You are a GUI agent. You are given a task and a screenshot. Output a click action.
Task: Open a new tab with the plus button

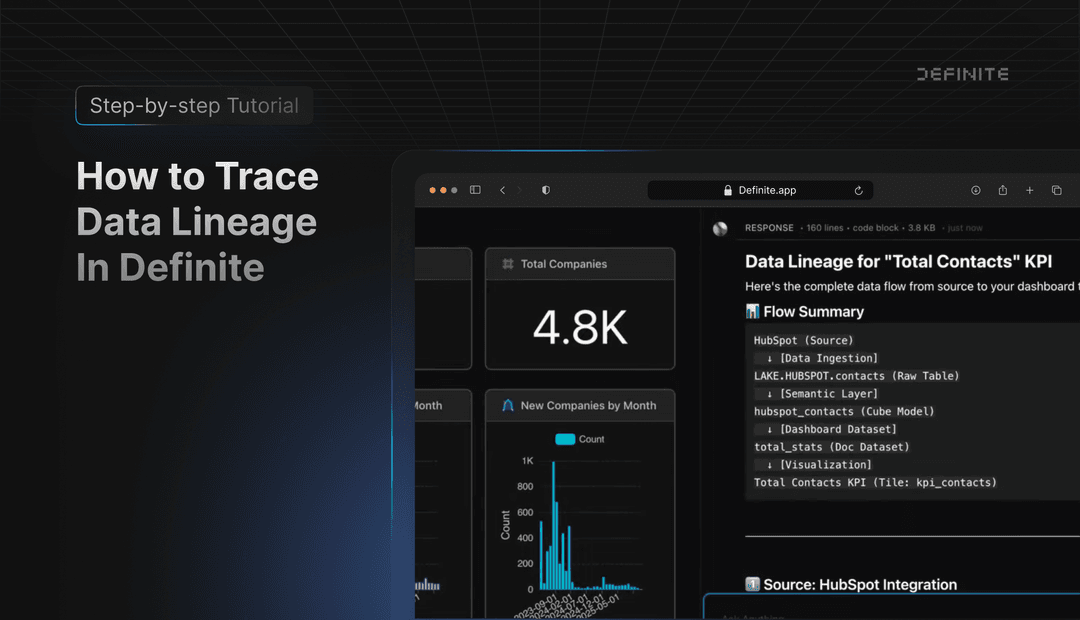click(1029, 189)
